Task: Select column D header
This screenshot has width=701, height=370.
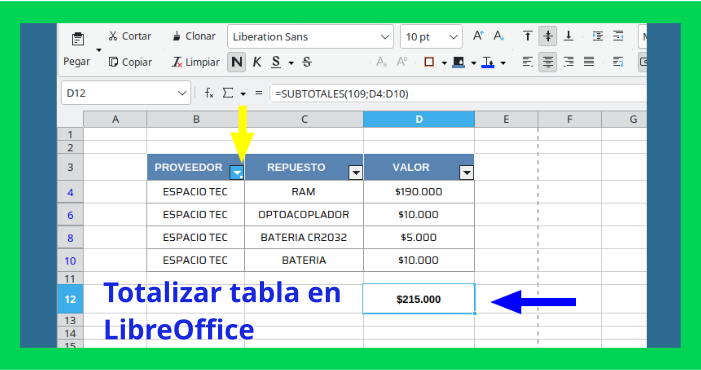Action: click(x=419, y=119)
